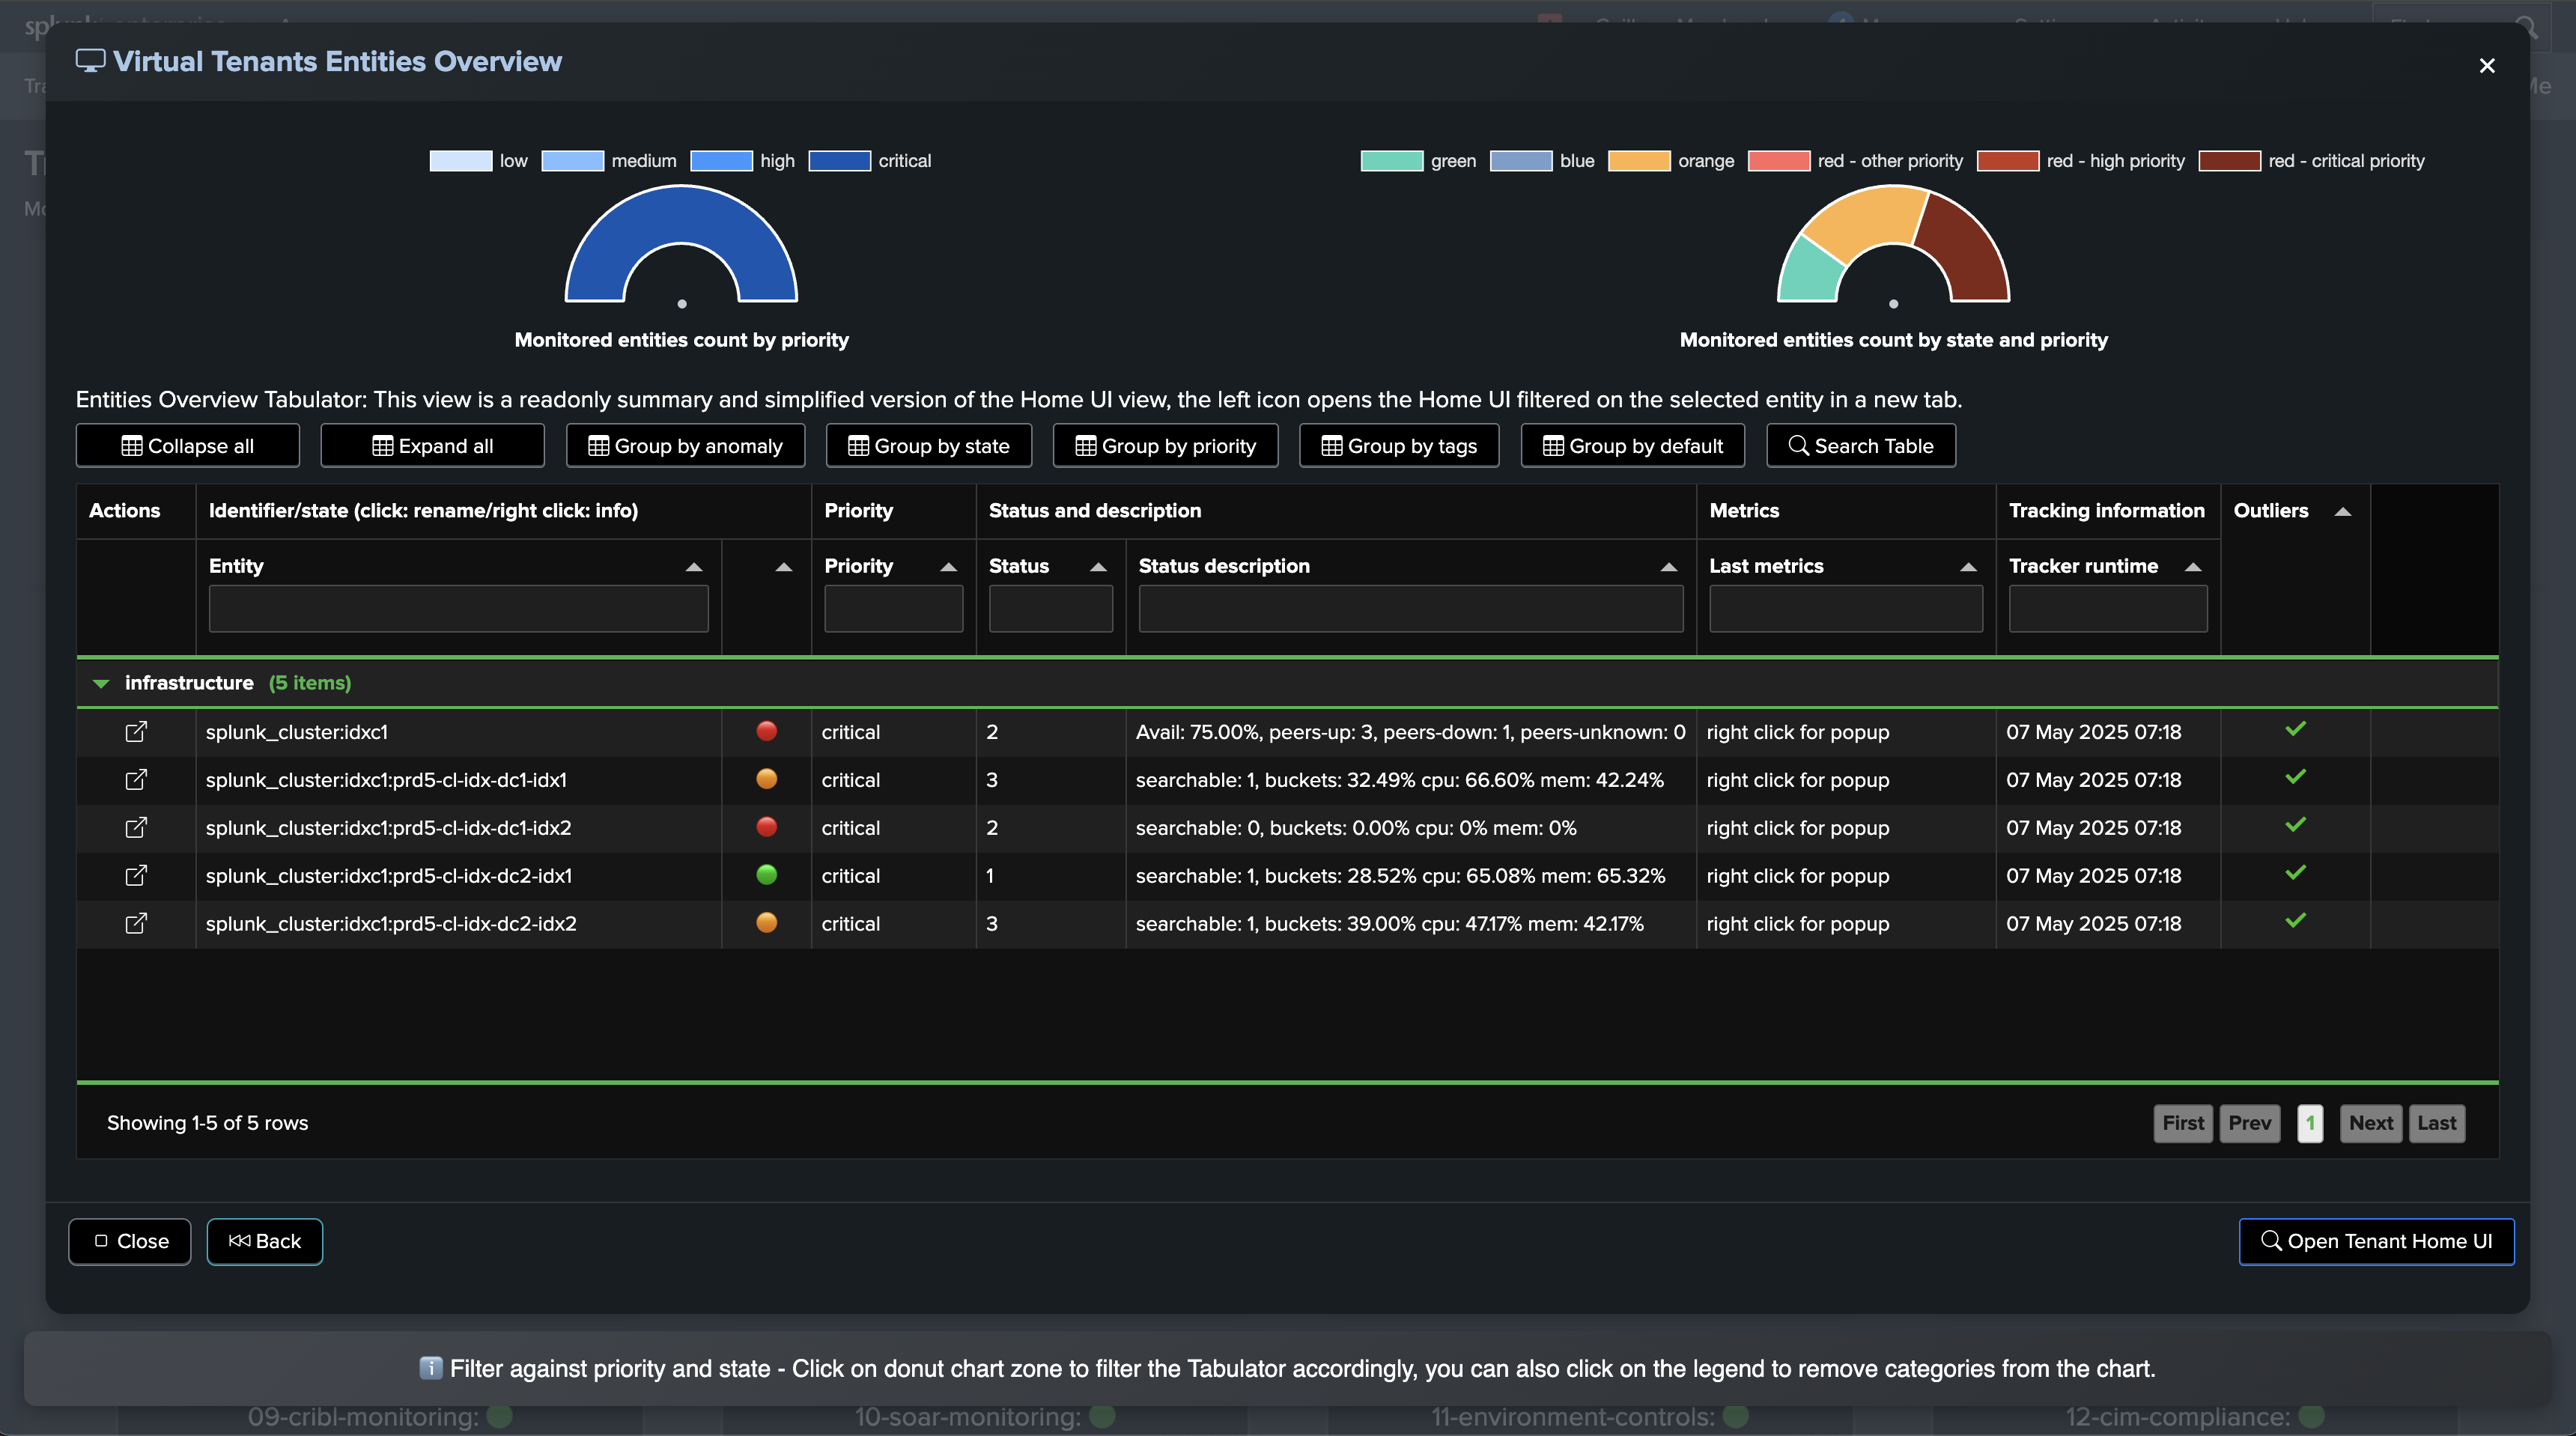Sort by state indicator column

(784, 567)
